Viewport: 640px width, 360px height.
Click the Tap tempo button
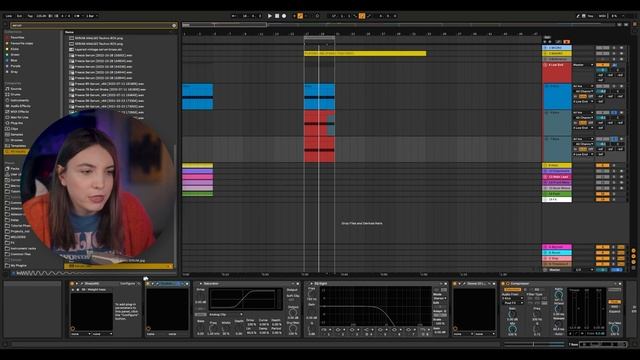click(30, 16)
